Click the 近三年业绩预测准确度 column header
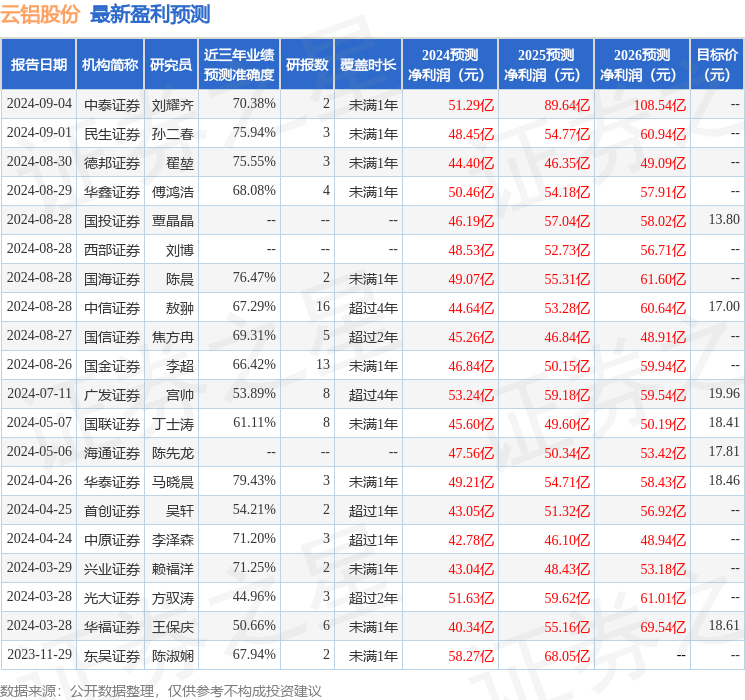Image resolution: width=745 pixels, height=700 pixels. (x=239, y=65)
